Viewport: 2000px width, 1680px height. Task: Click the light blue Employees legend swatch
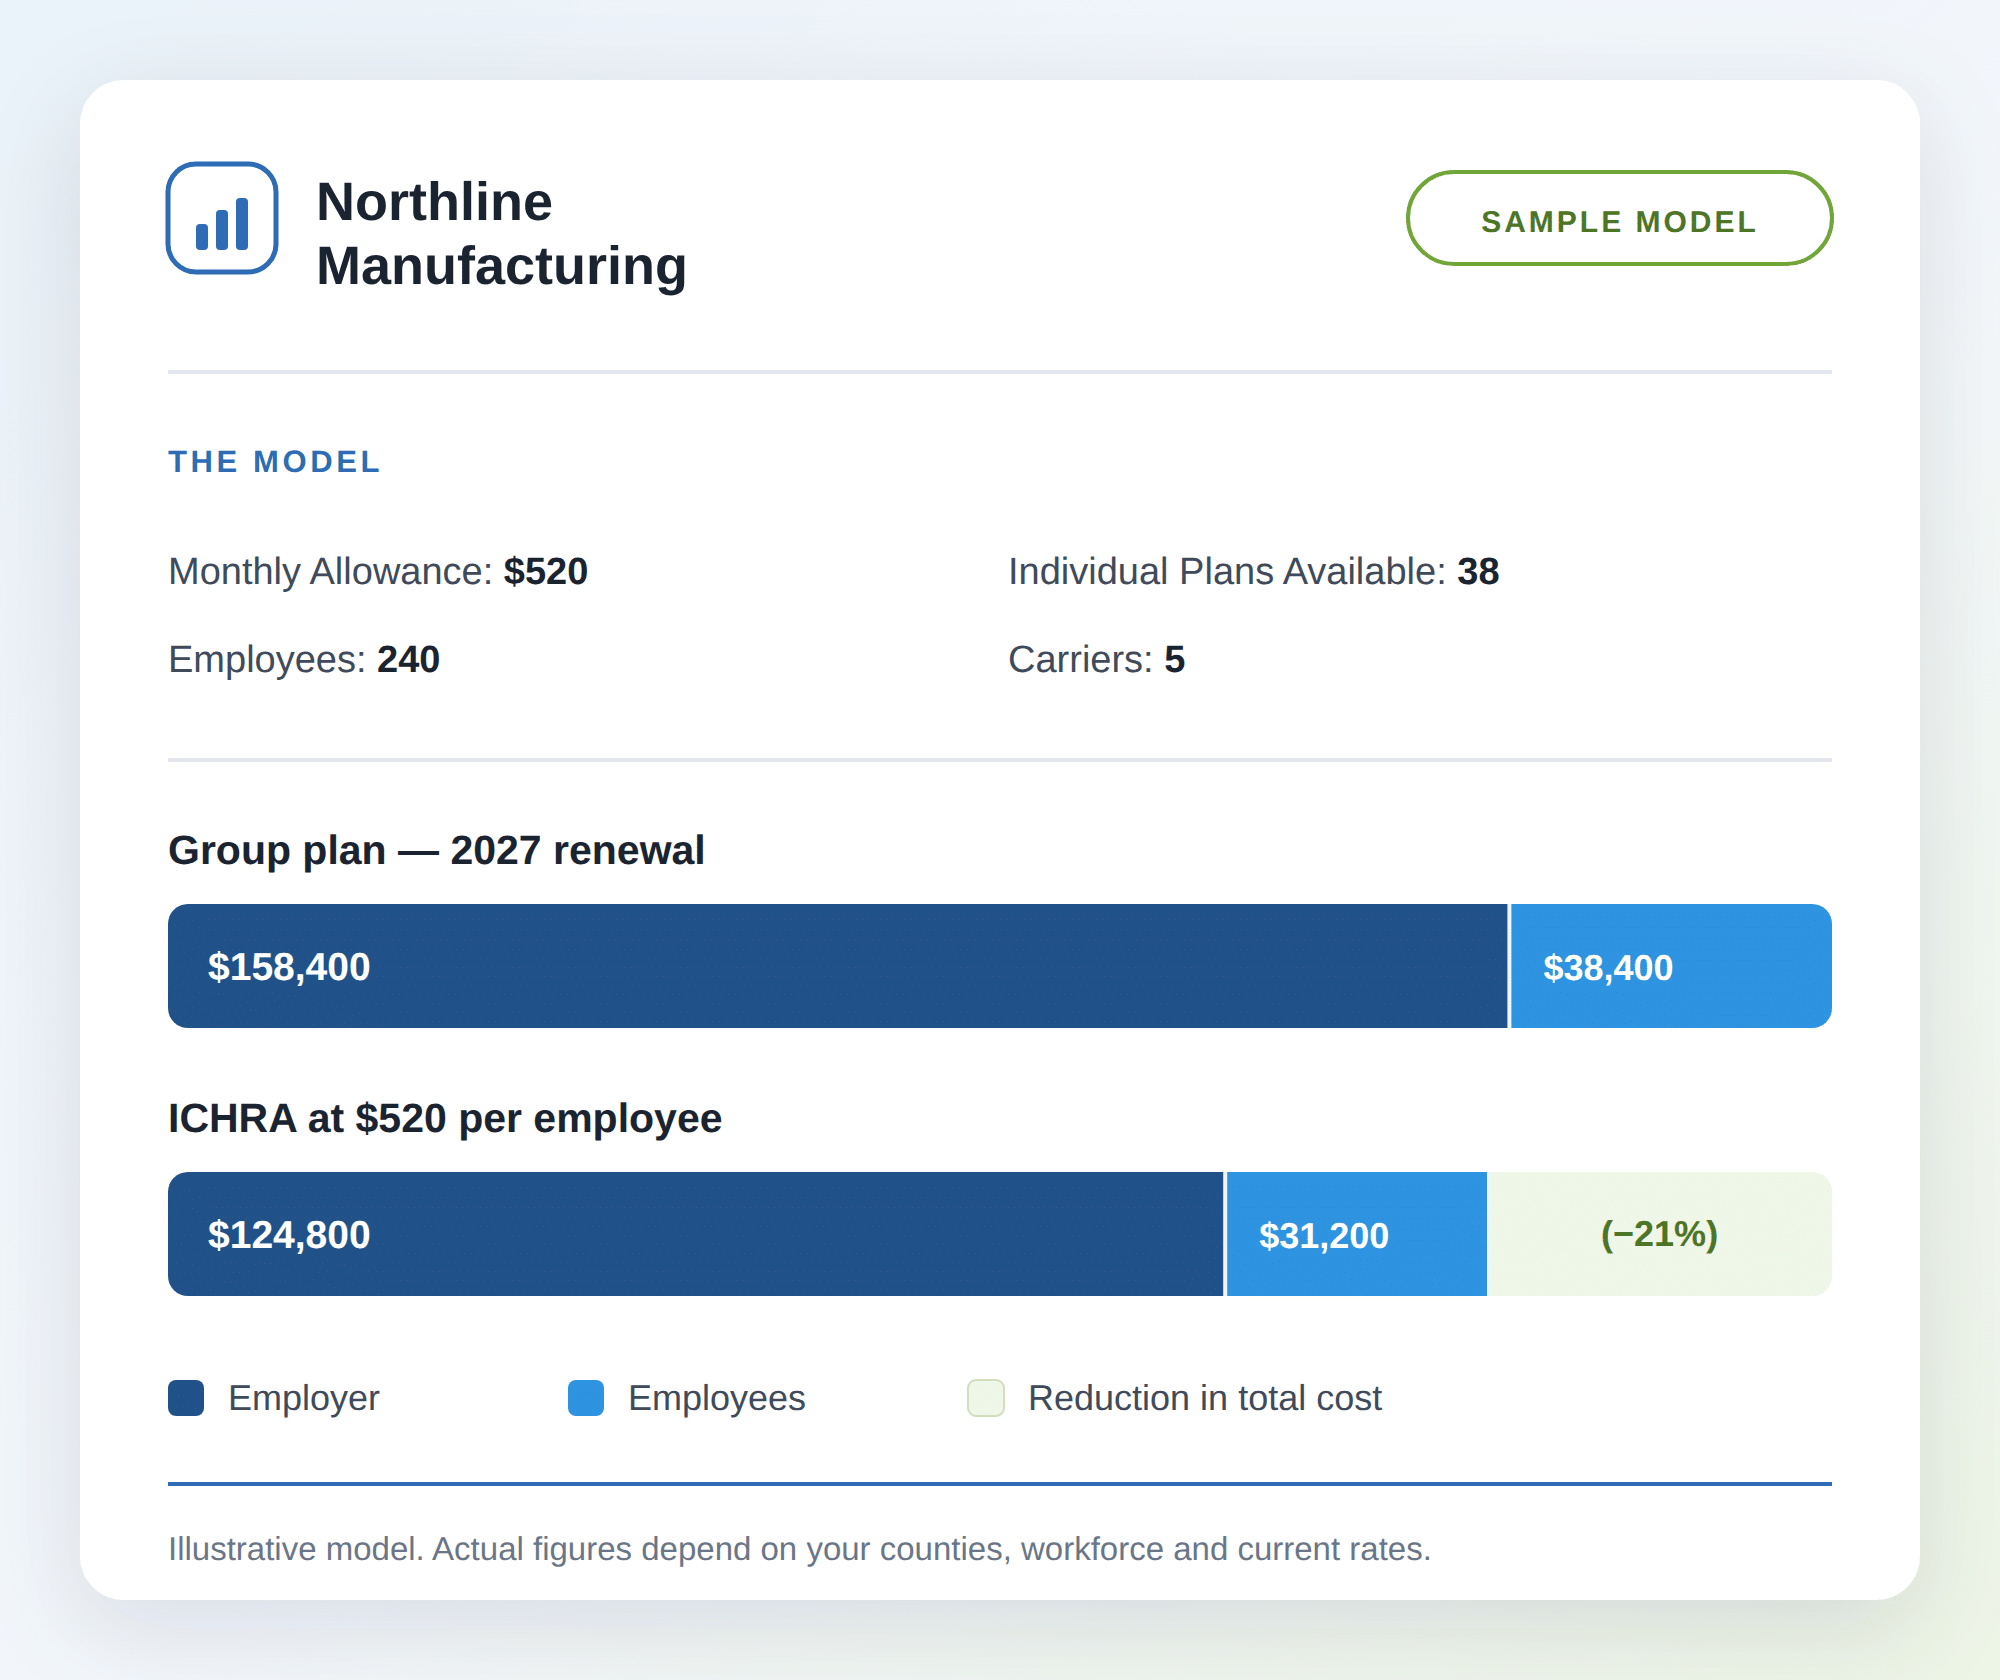pyautogui.click(x=586, y=1398)
